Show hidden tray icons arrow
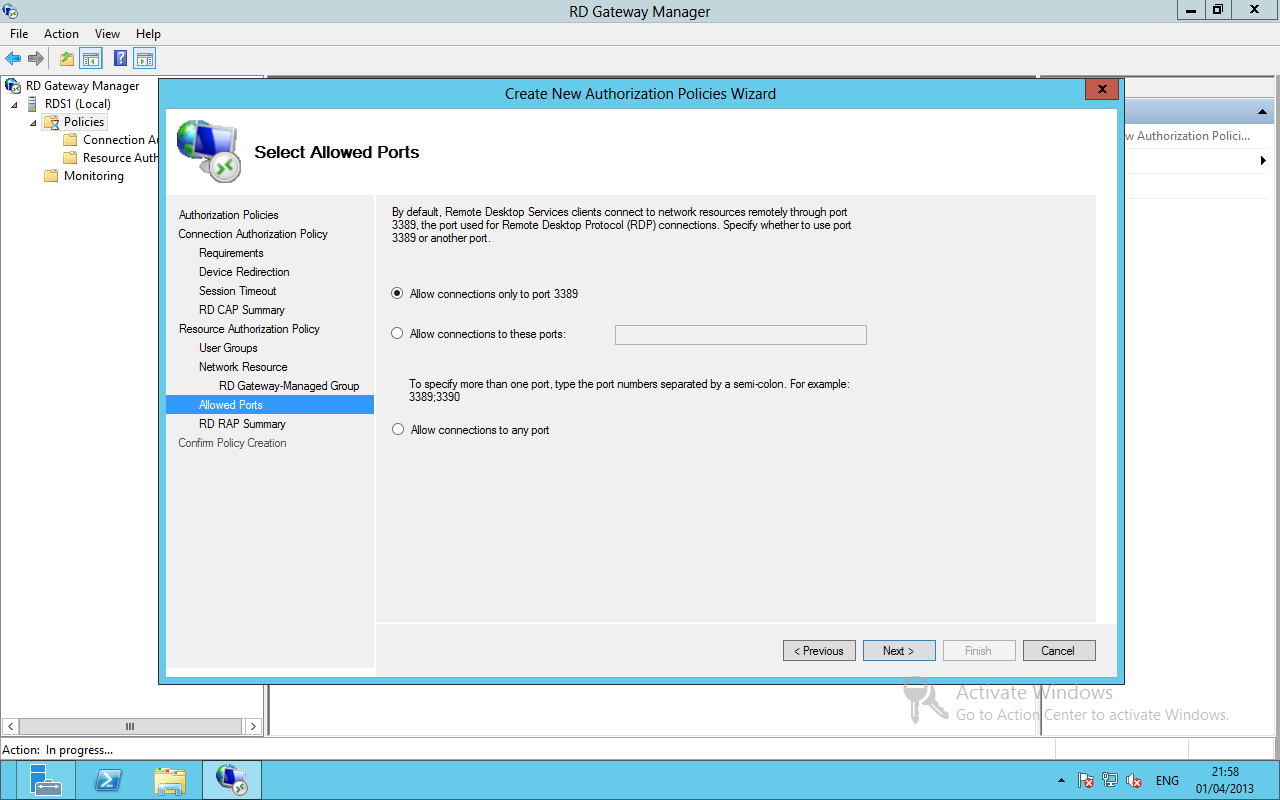 pyautogui.click(x=1061, y=781)
